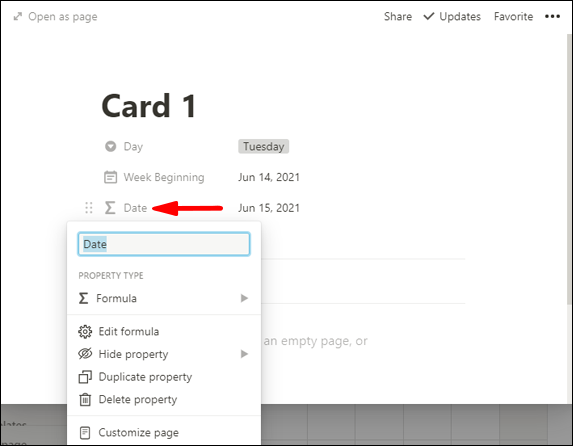Click the Date property name input field
573x446 pixels.
coord(164,244)
